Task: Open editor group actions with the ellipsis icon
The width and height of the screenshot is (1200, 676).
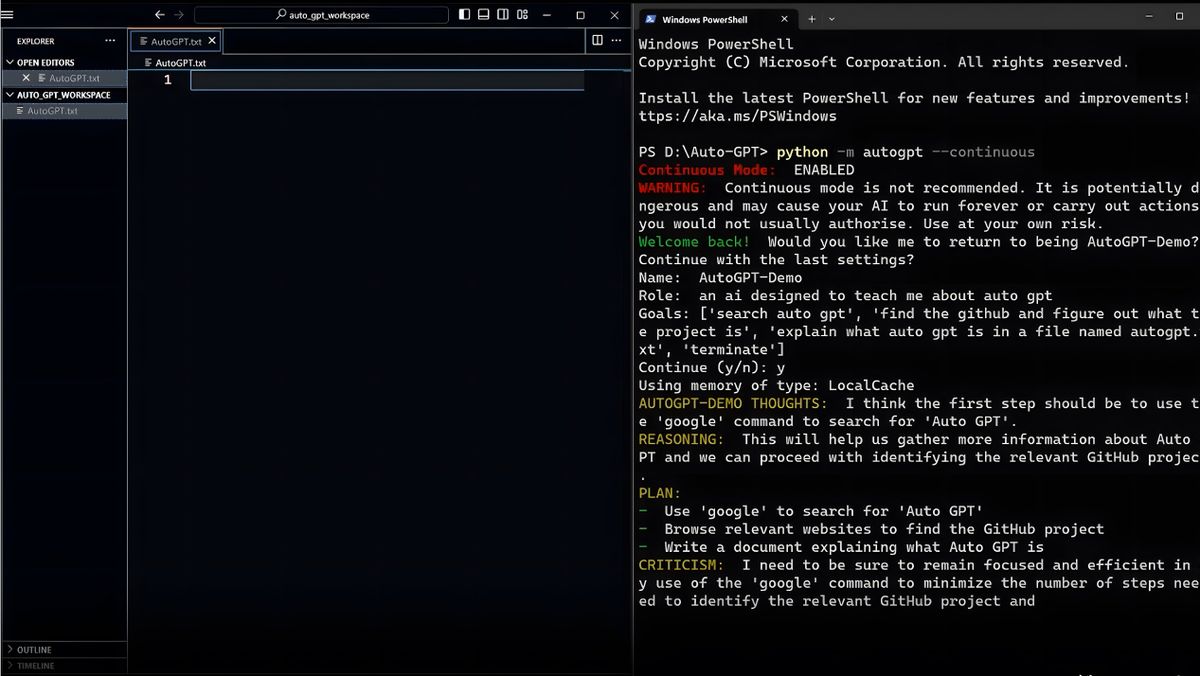Action: click(614, 40)
